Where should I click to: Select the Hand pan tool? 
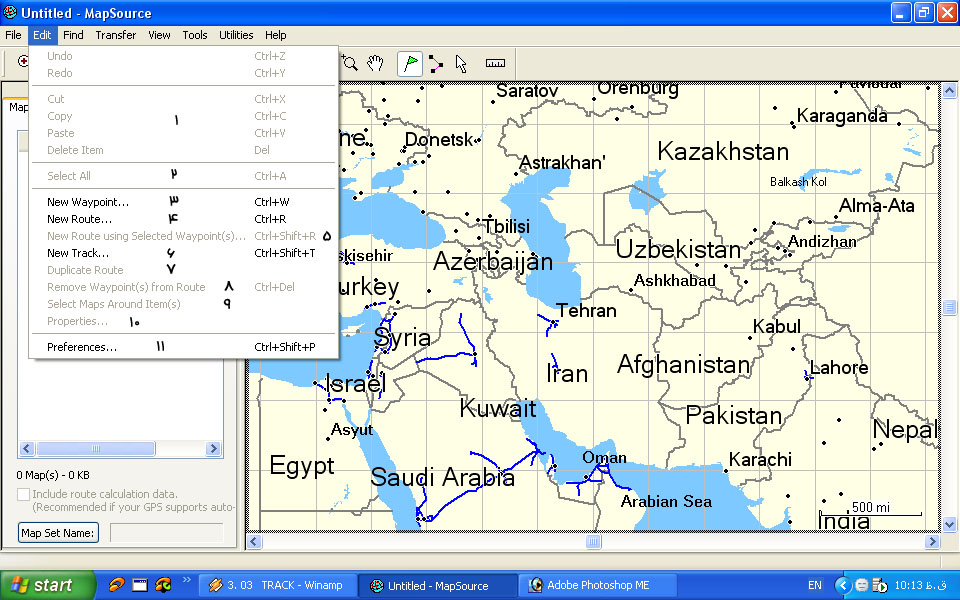coord(376,63)
